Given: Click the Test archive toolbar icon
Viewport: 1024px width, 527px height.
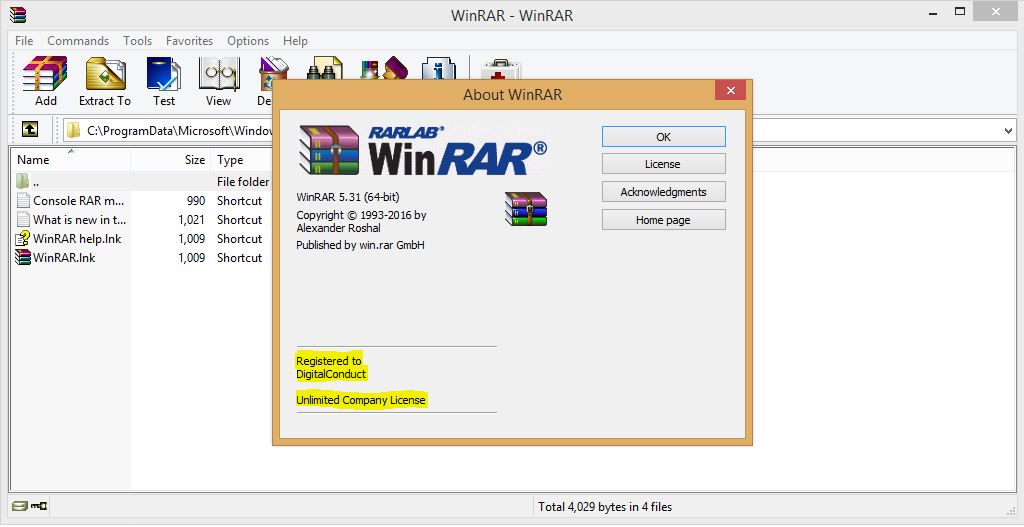Looking at the screenshot, I should pyautogui.click(x=164, y=73).
